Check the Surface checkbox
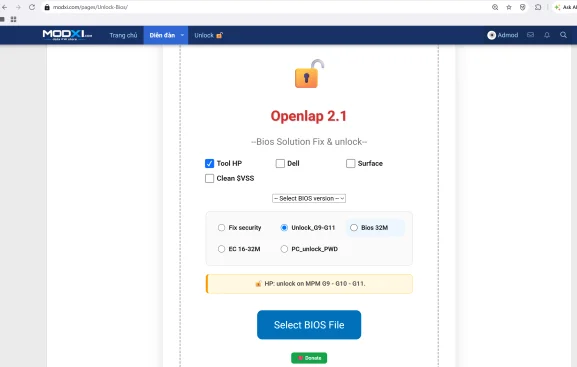The height and width of the screenshot is (367, 577). pos(351,163)
